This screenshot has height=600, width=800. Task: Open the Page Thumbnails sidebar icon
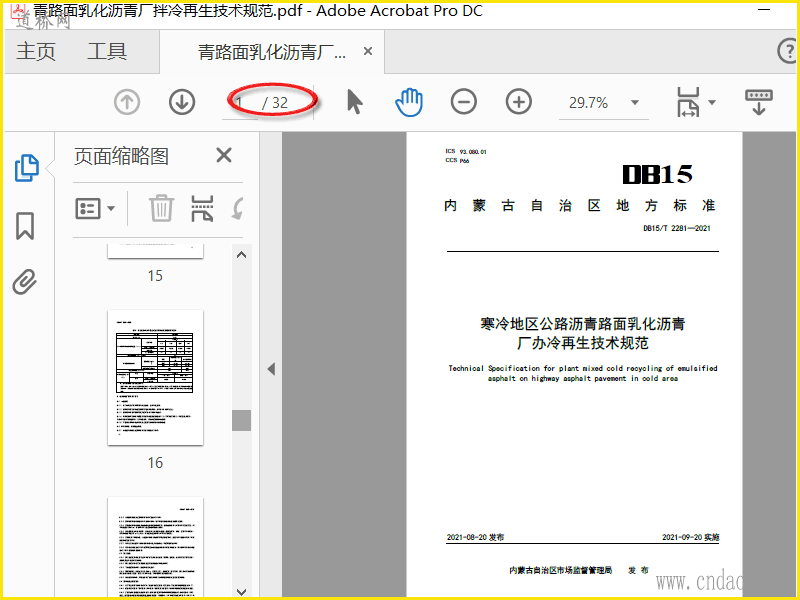(26, 168)
